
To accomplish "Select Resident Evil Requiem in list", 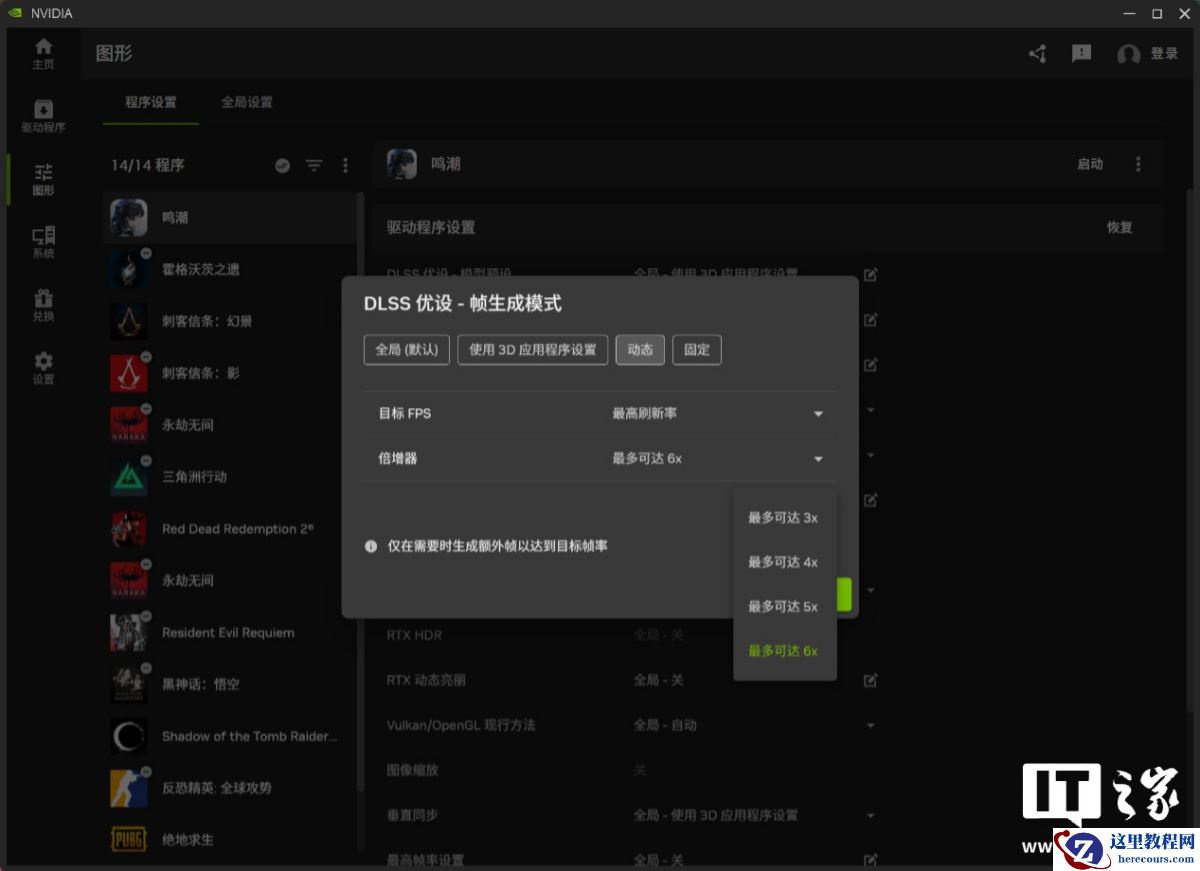I will point(230,632).
